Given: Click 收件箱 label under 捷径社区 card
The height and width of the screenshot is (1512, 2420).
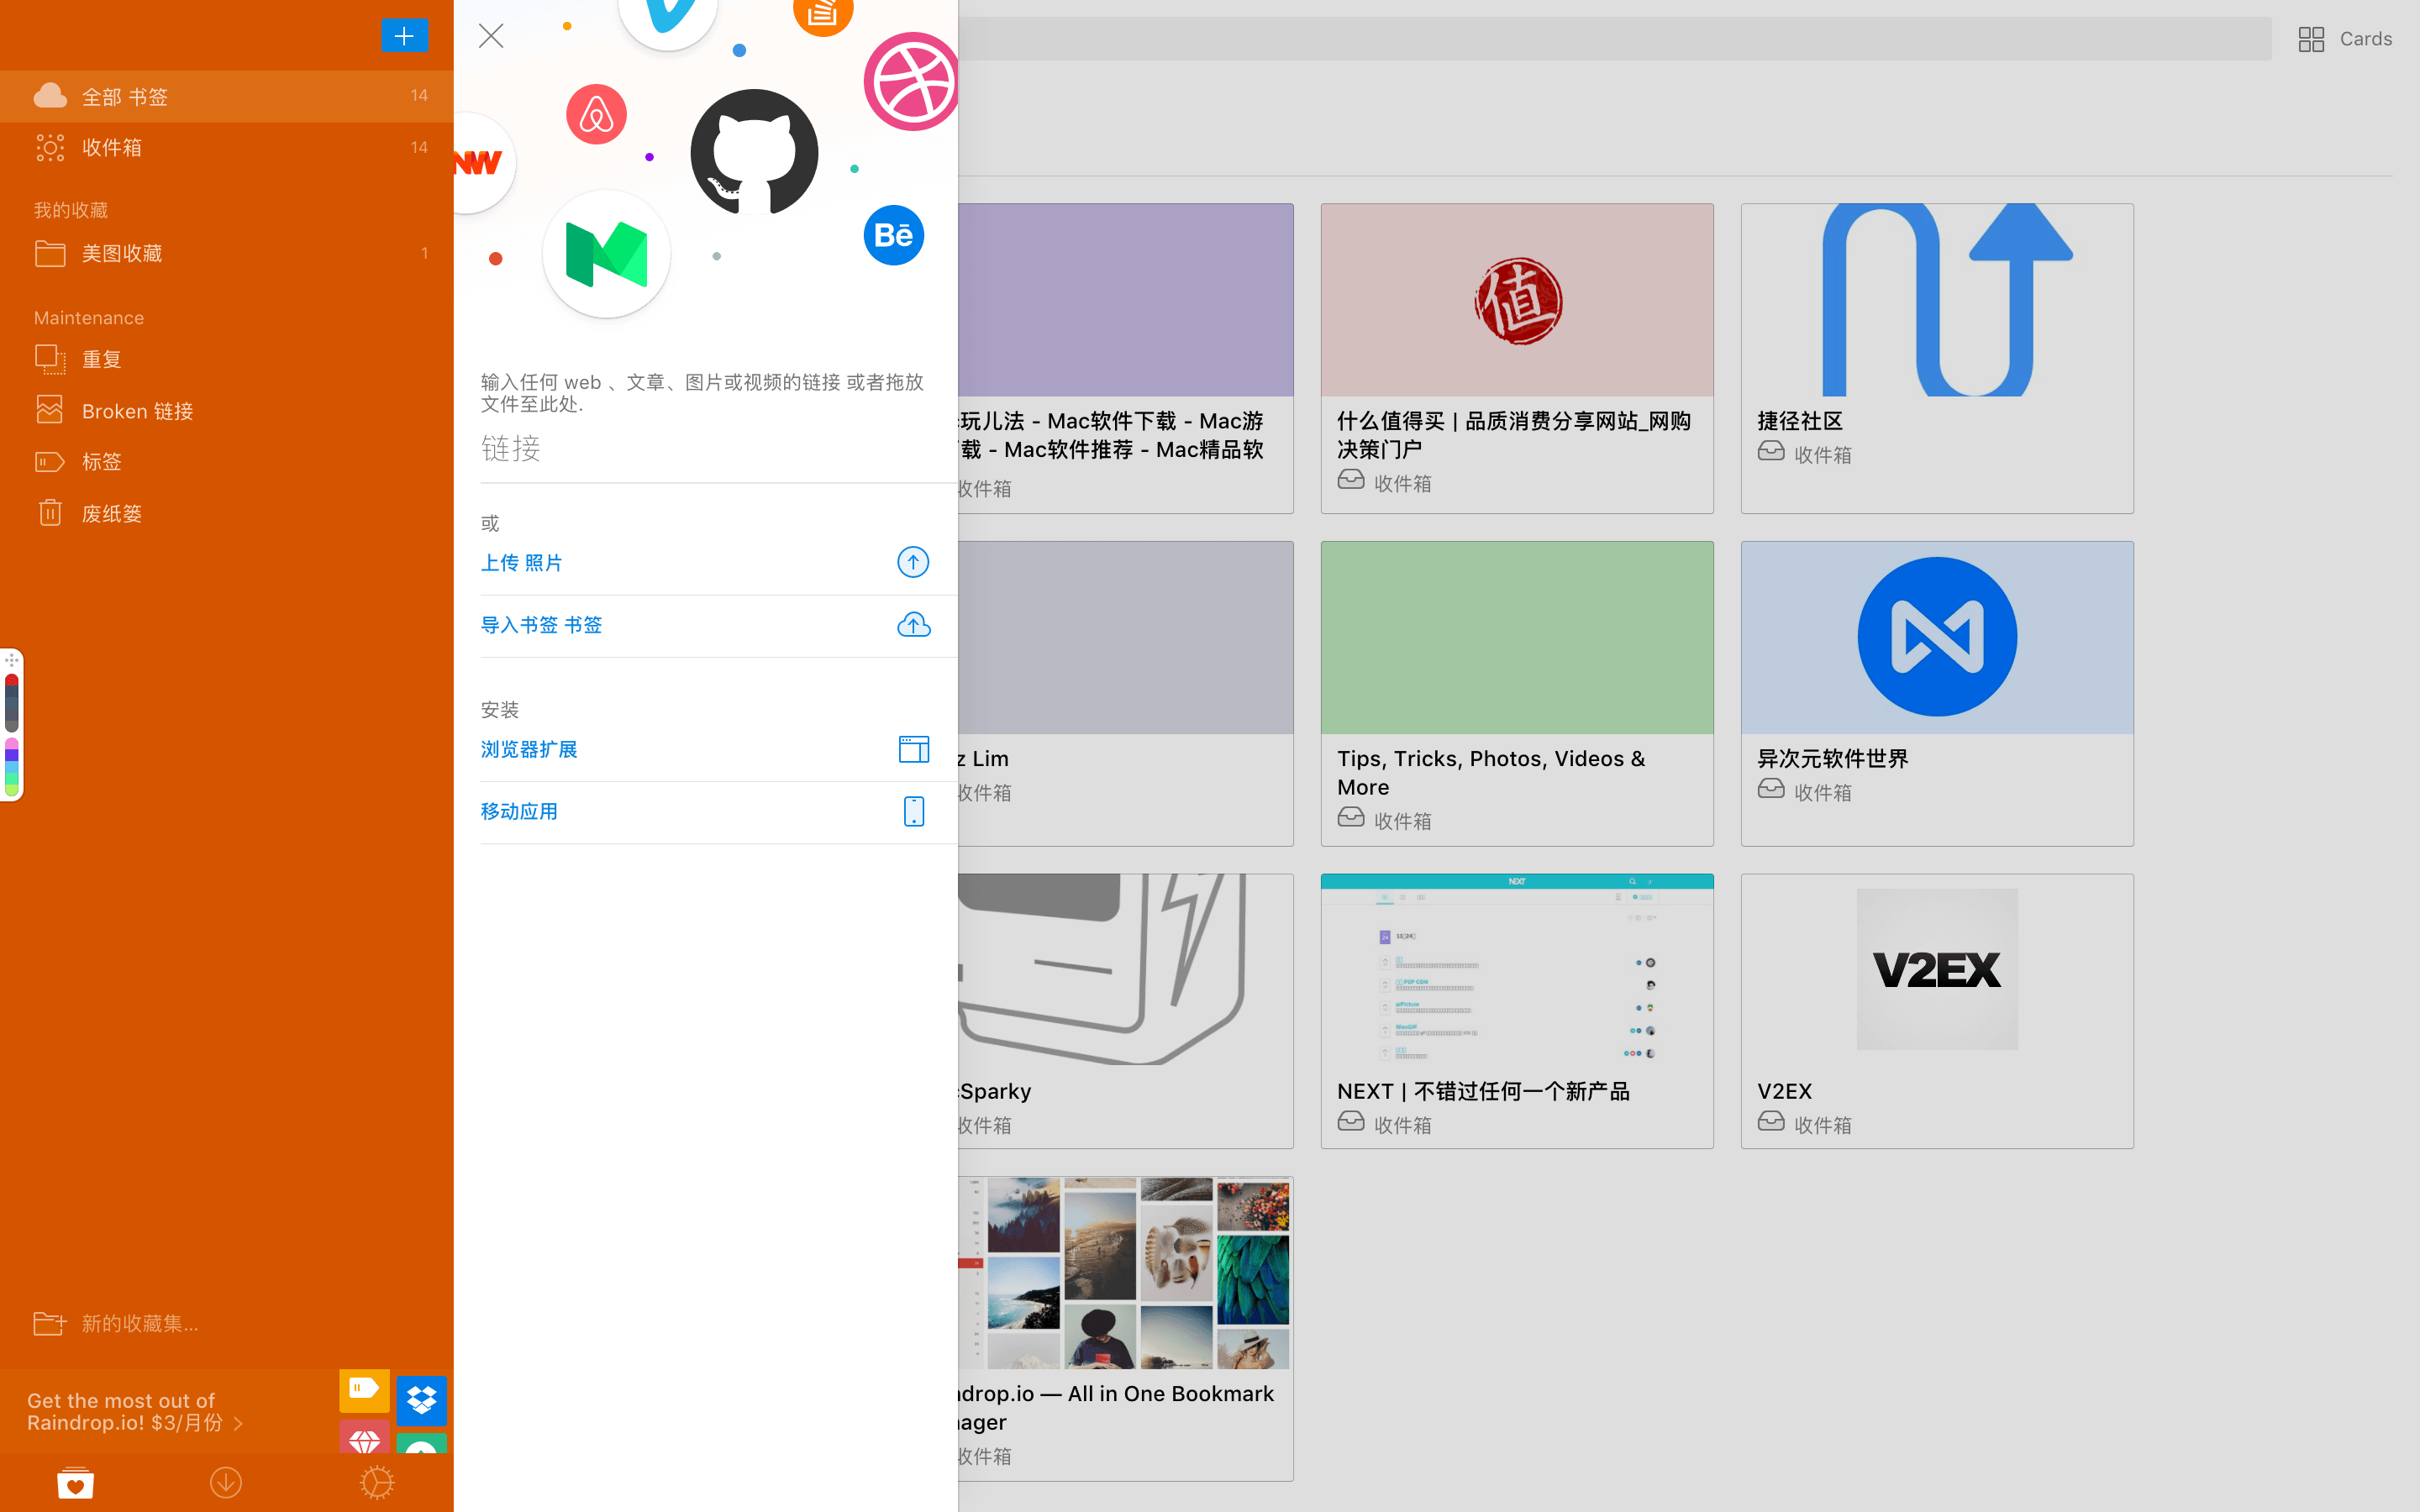Looking at the screenshot, I should point(1823,455).
